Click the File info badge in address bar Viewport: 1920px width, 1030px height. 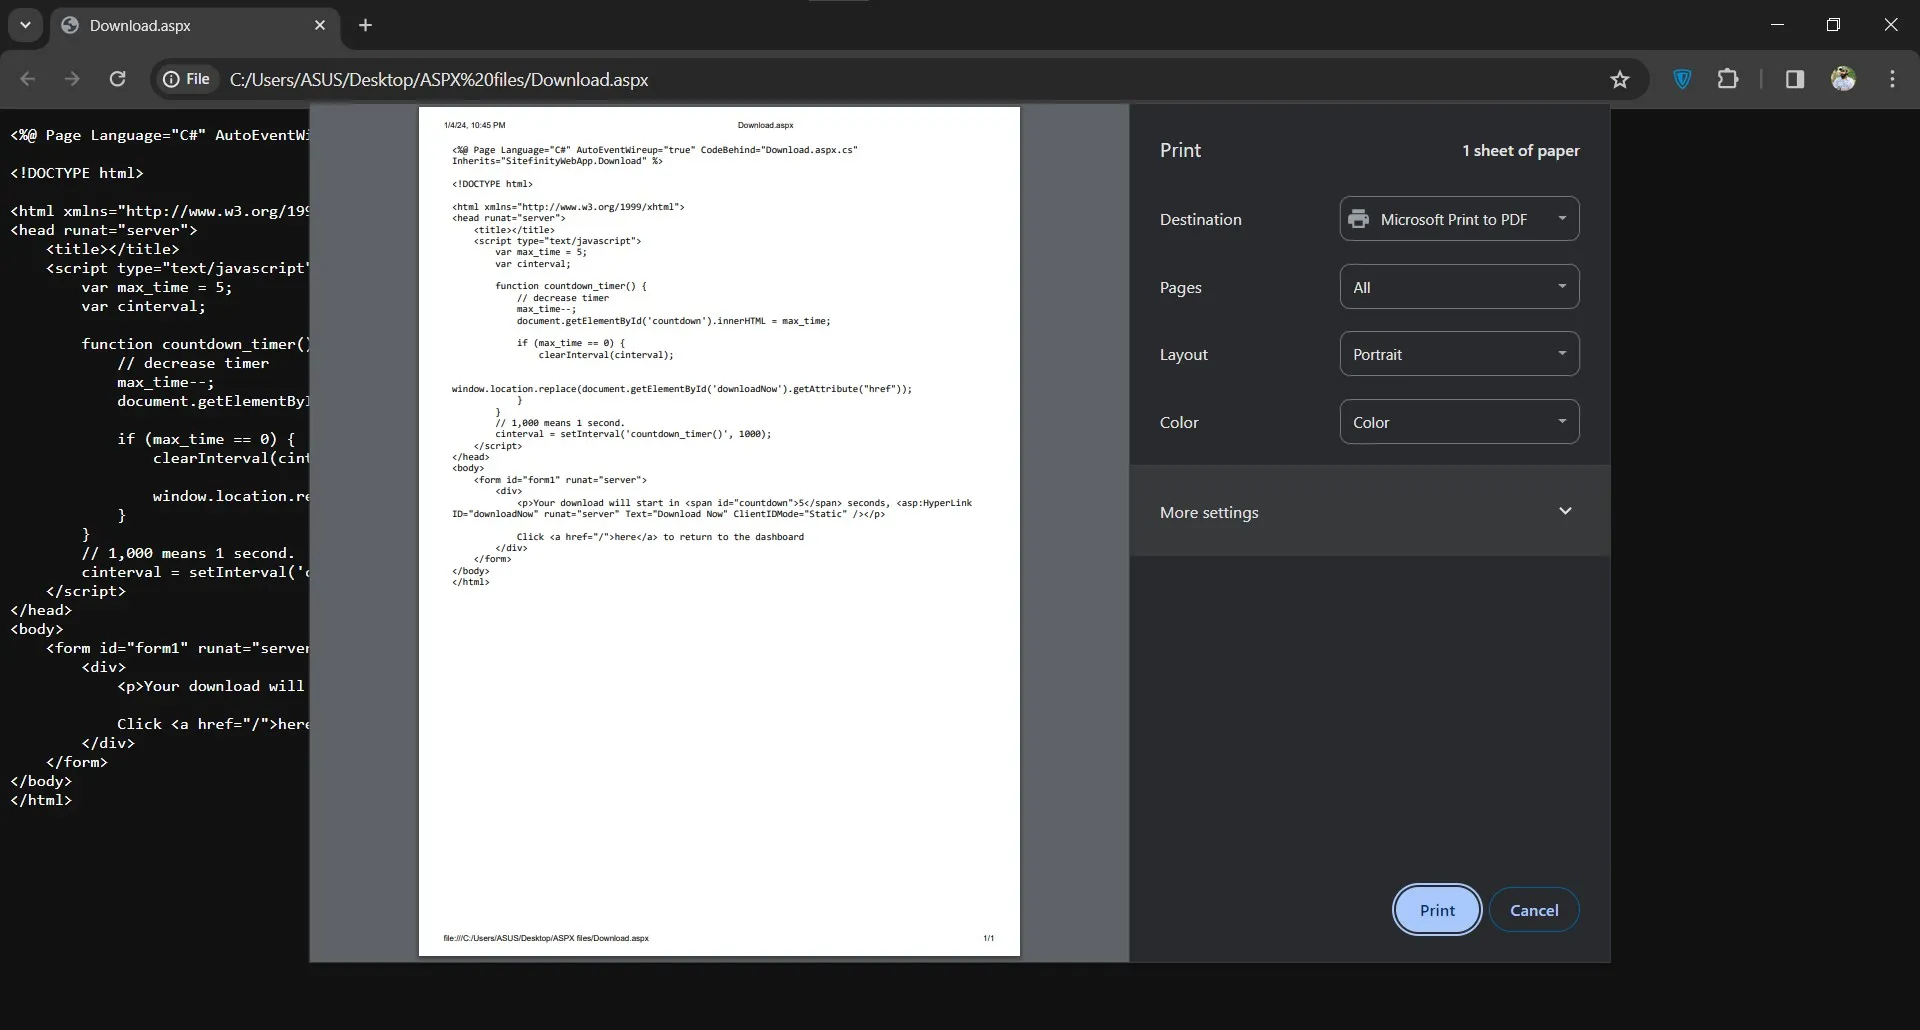point(186,79)
